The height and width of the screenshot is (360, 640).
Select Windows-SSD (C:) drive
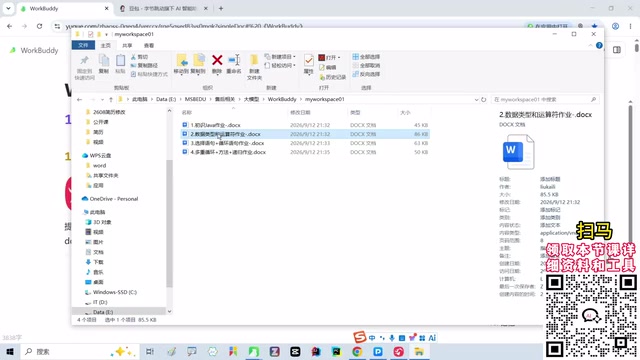[115, 292]
